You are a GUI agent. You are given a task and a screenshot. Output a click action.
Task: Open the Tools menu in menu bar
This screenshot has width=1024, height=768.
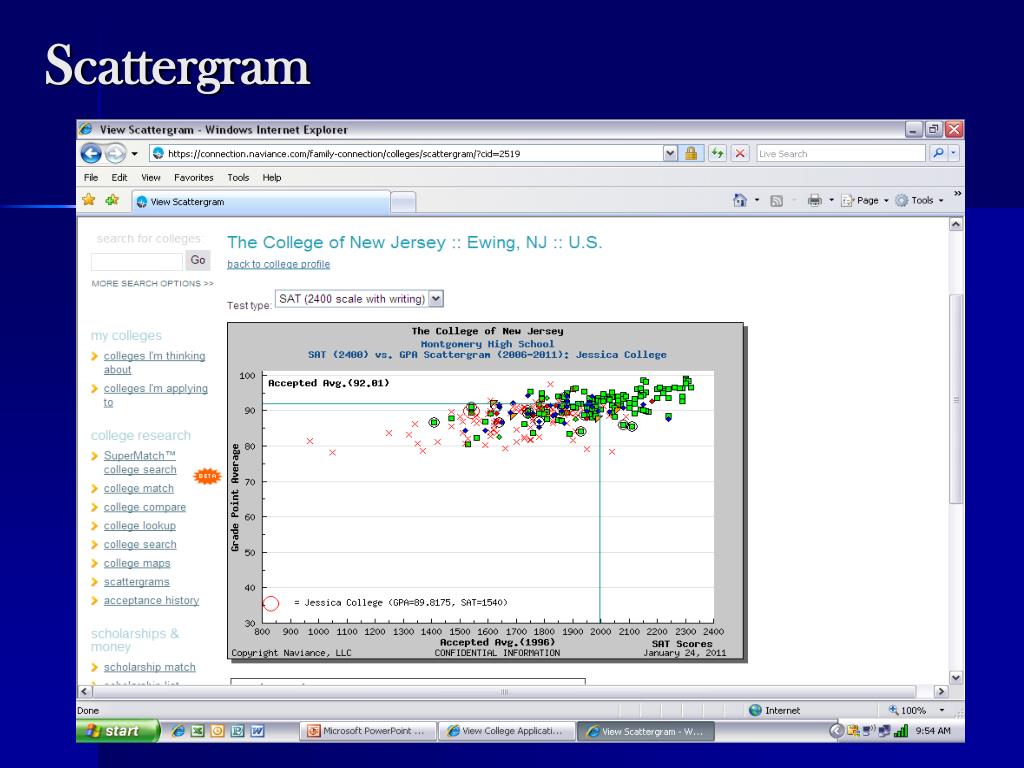(x=238, y=178)
